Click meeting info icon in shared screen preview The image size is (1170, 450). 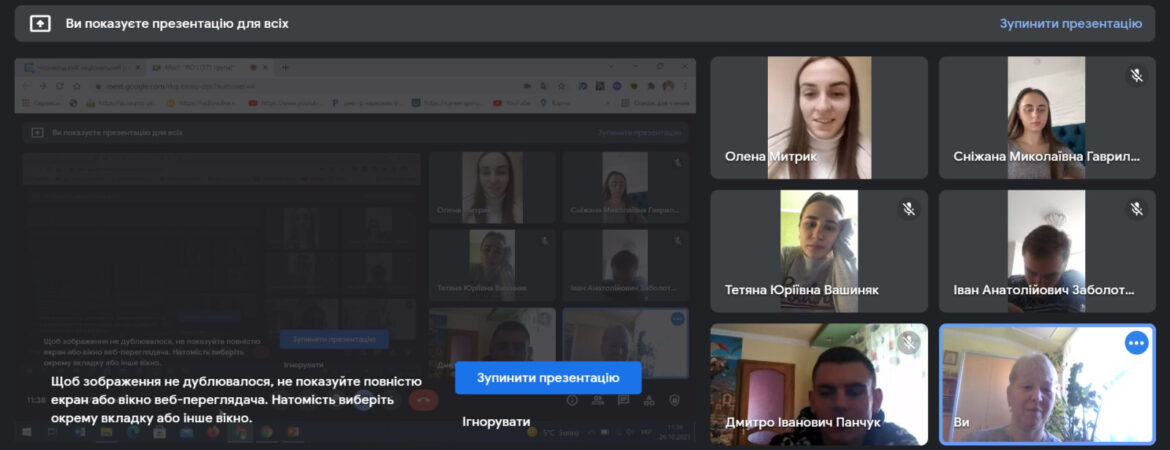coord(572,400)
